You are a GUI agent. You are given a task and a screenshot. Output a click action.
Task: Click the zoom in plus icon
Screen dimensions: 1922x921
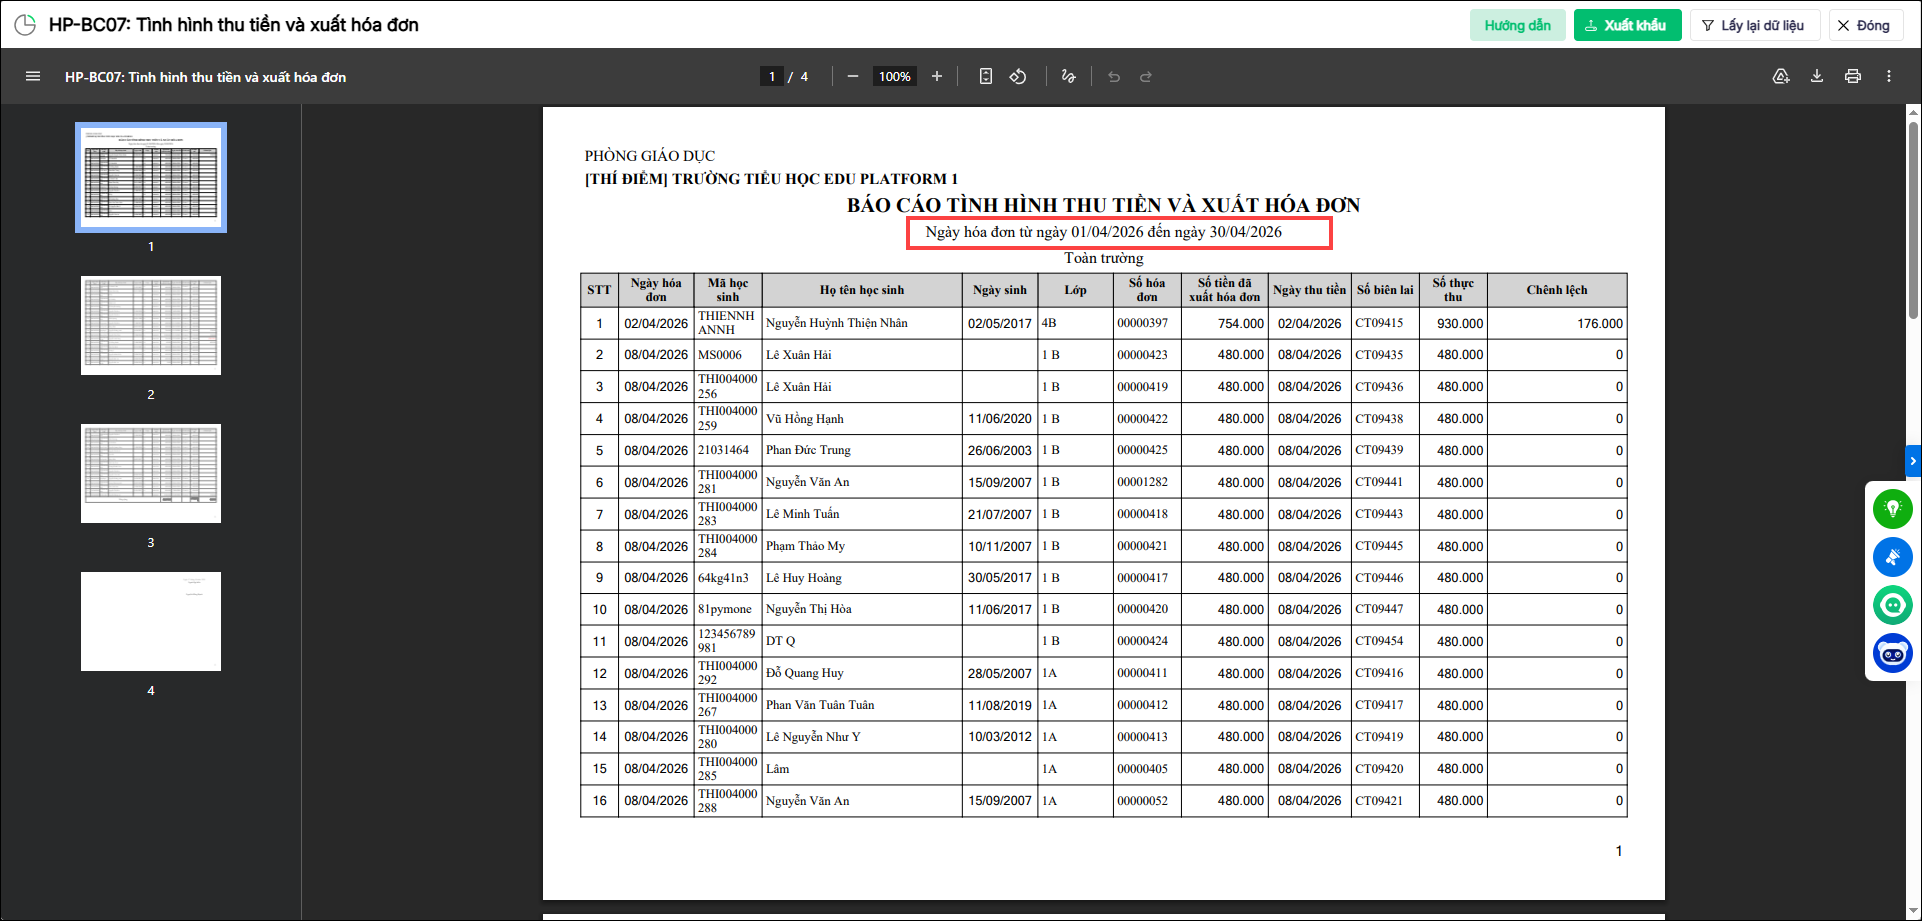coord(937,77)
